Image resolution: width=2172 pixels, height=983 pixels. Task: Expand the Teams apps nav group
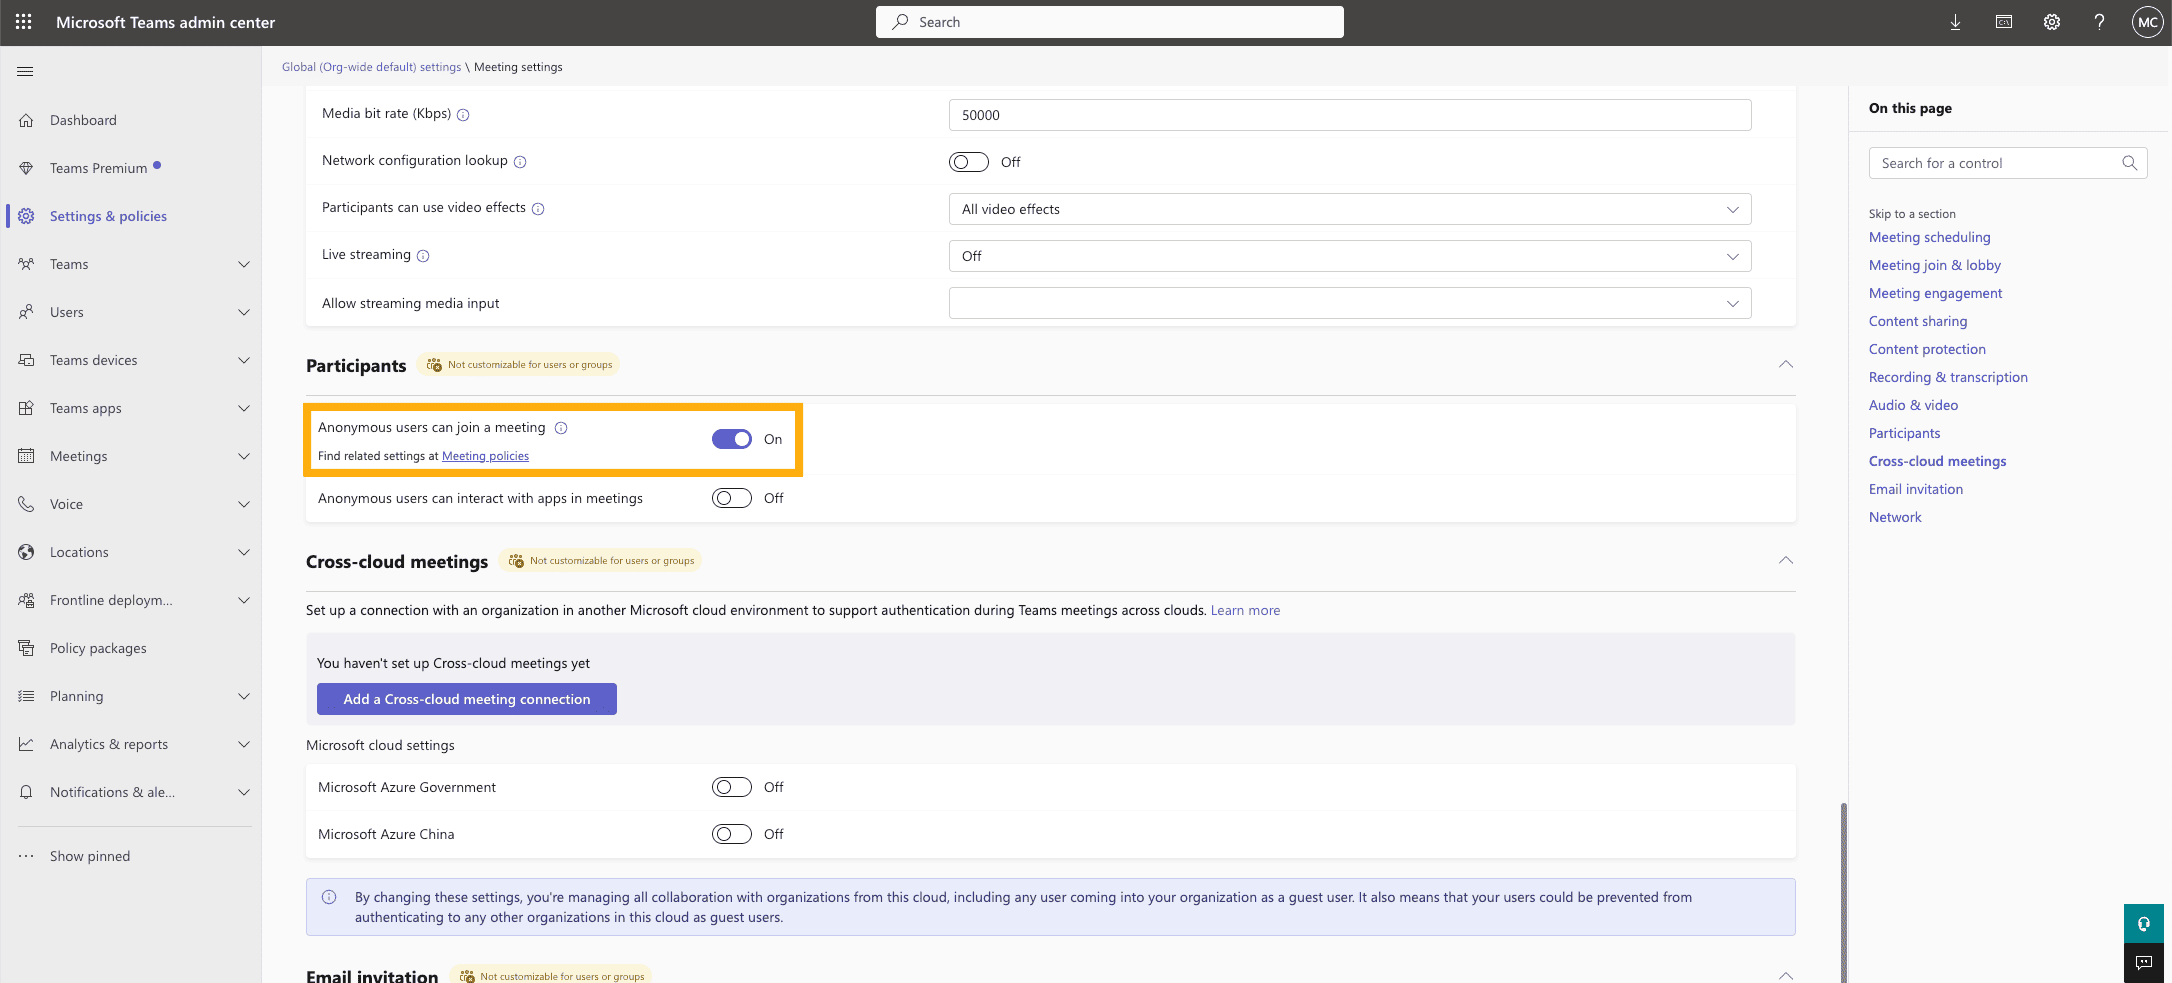(243, 408)
